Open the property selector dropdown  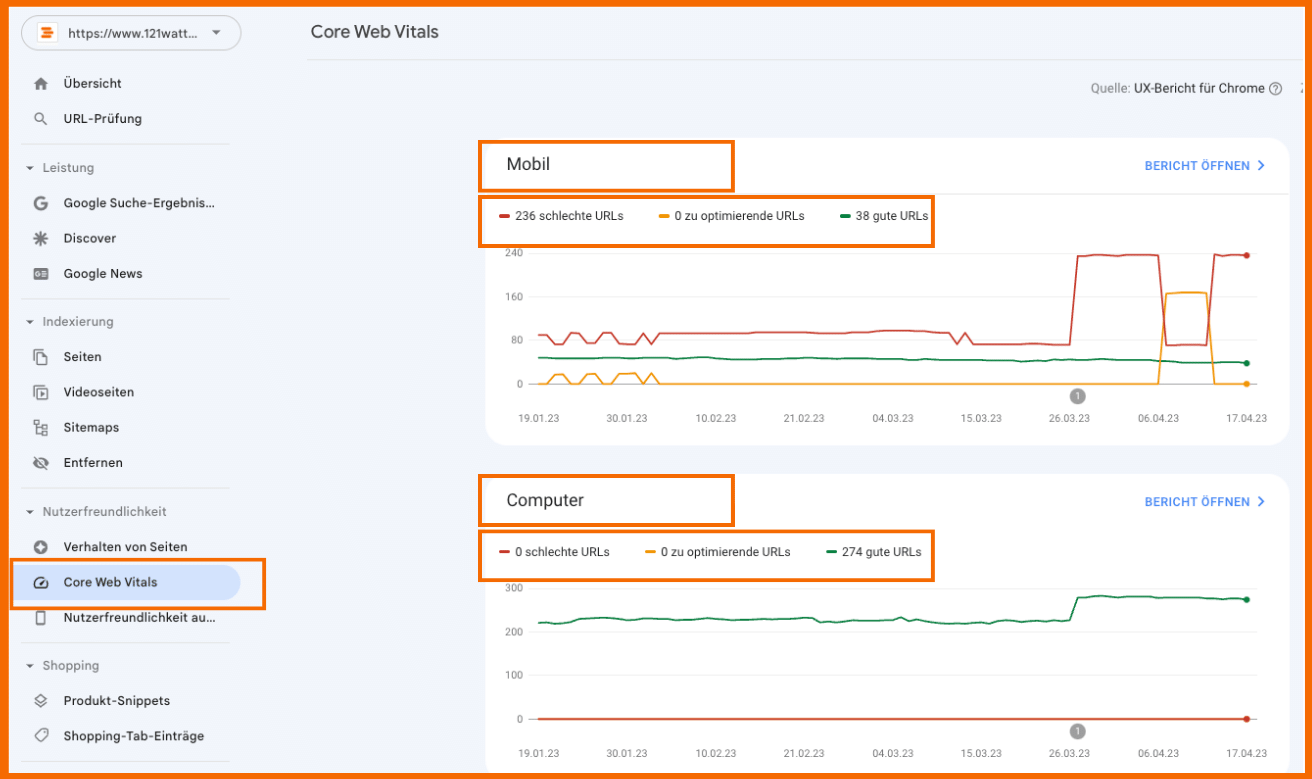pos(131,33)
